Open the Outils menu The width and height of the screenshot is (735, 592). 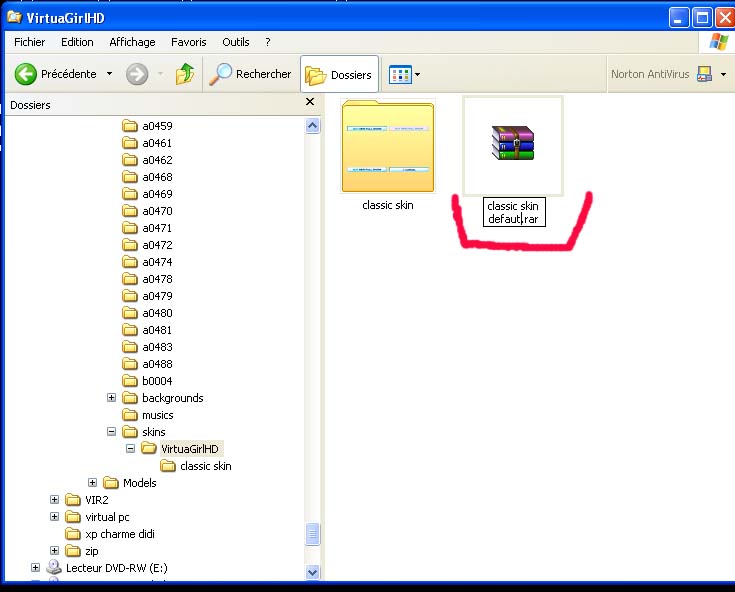coord(236,42)
